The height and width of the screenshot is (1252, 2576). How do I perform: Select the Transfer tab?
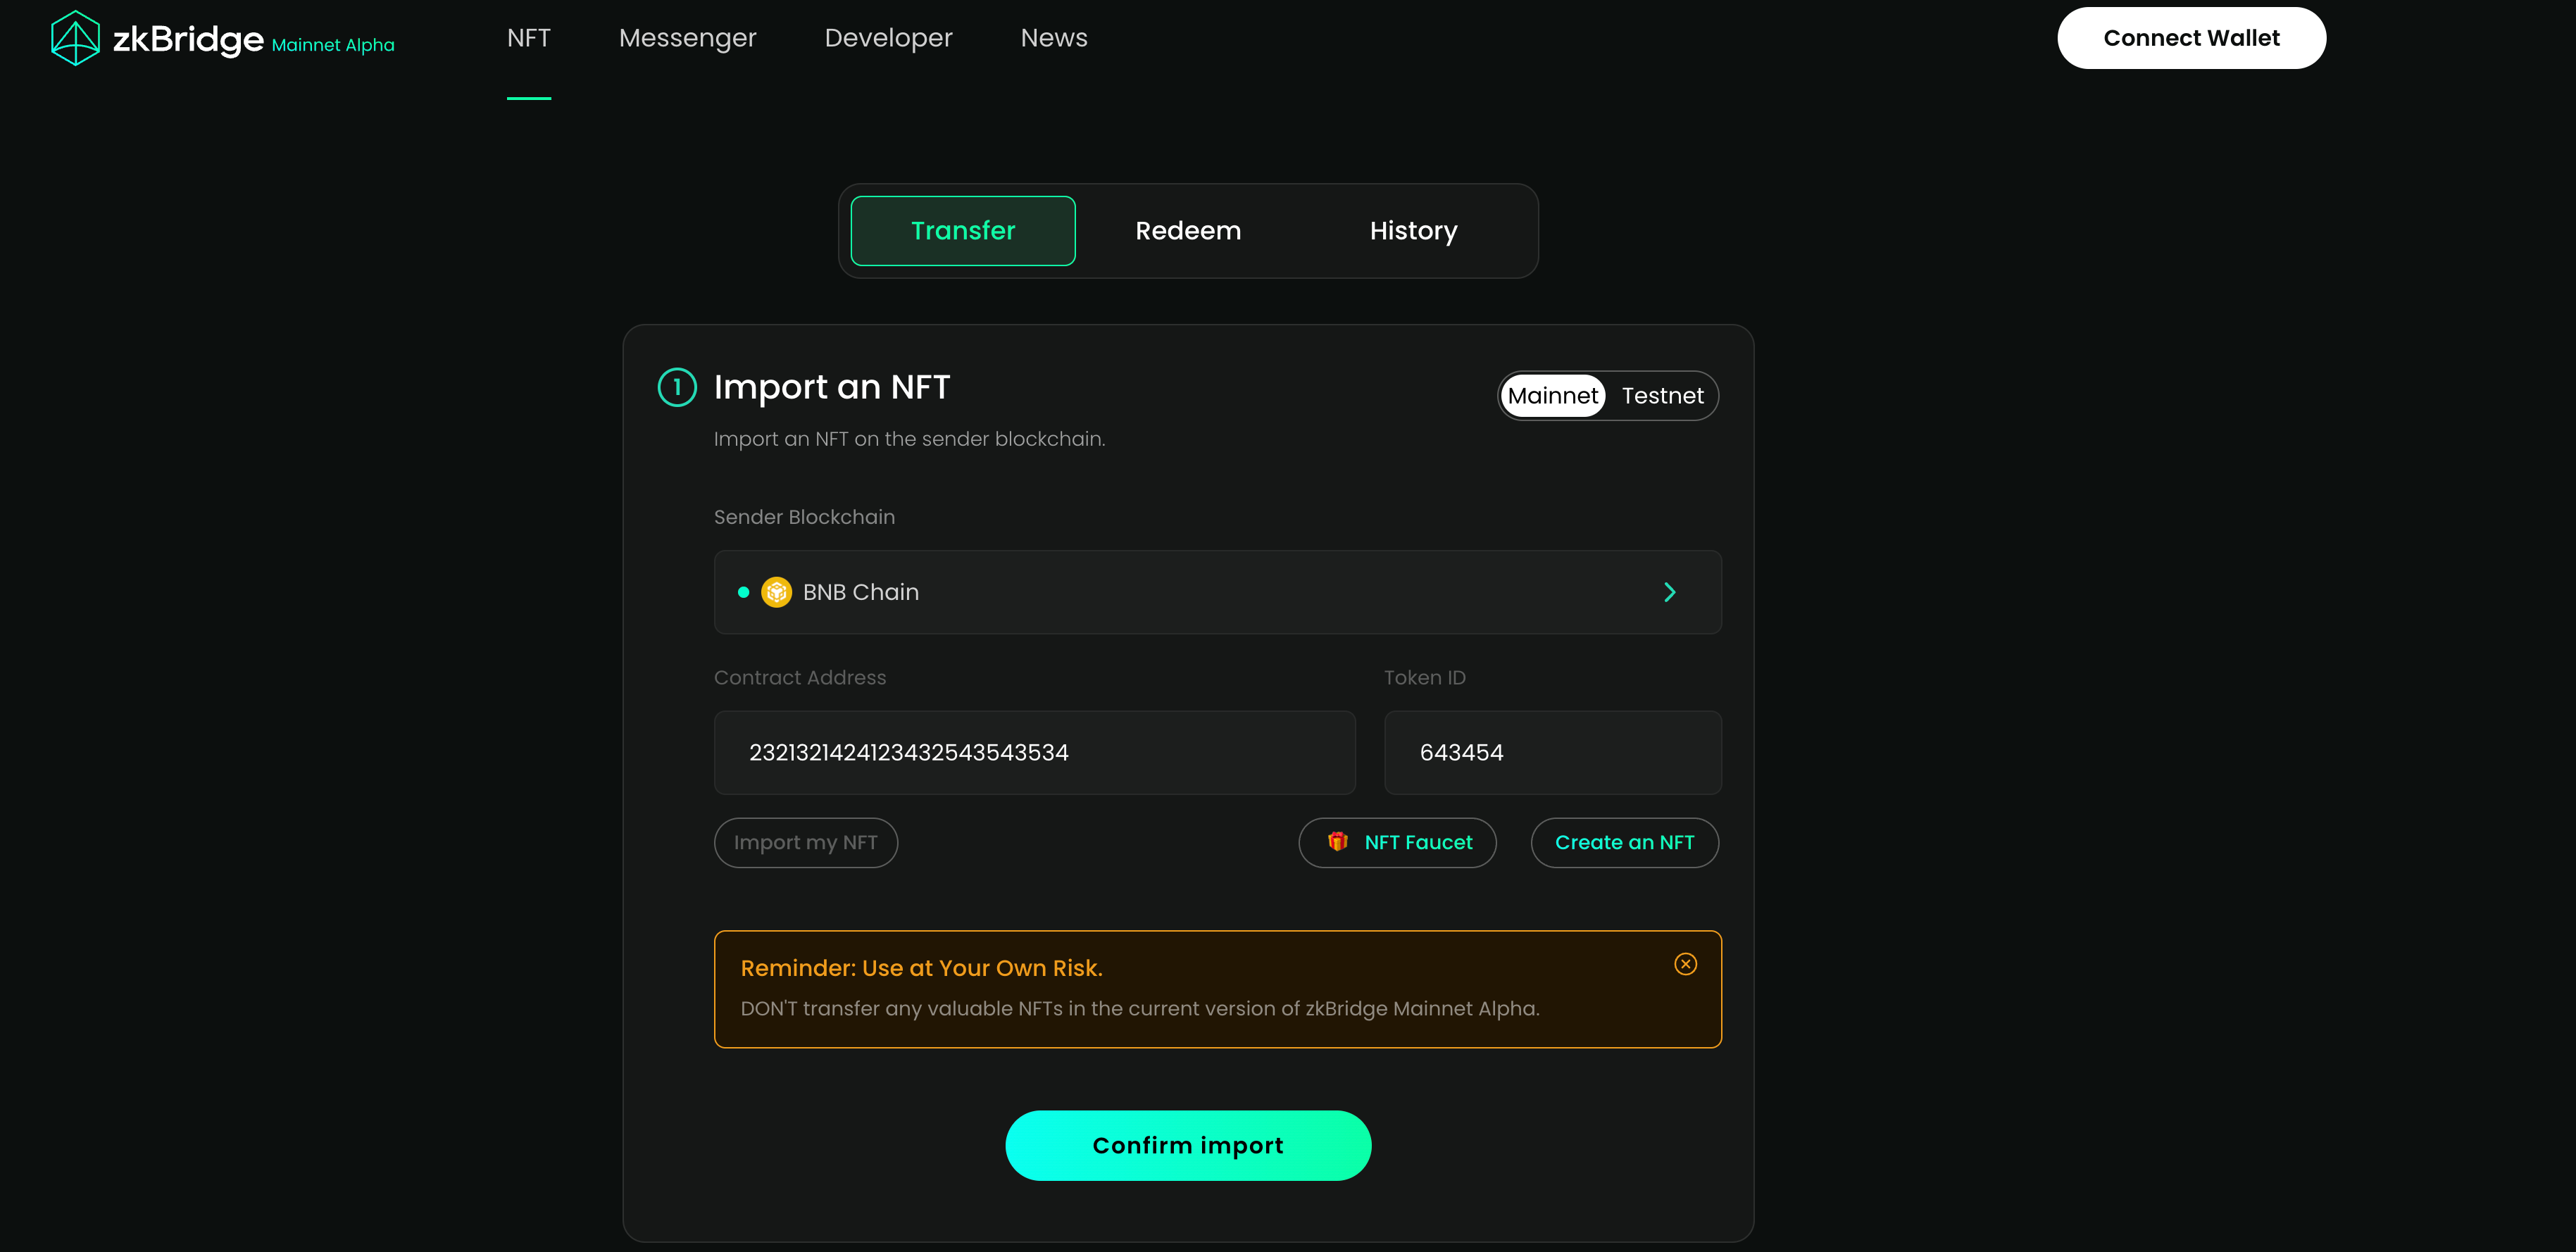click(963, 231)
